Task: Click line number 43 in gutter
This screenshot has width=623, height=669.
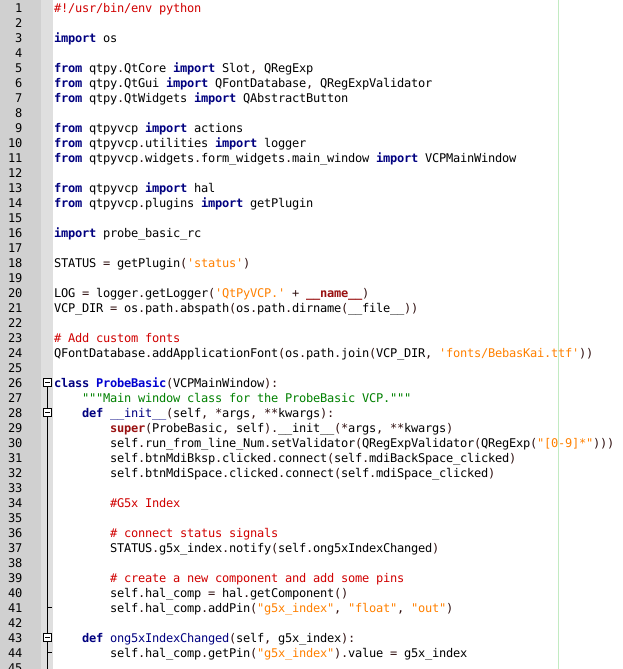Action: coord(15,638)
